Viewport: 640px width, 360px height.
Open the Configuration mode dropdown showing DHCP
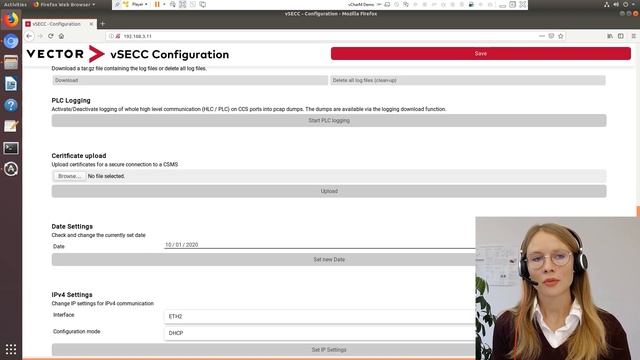click(320, 333)
